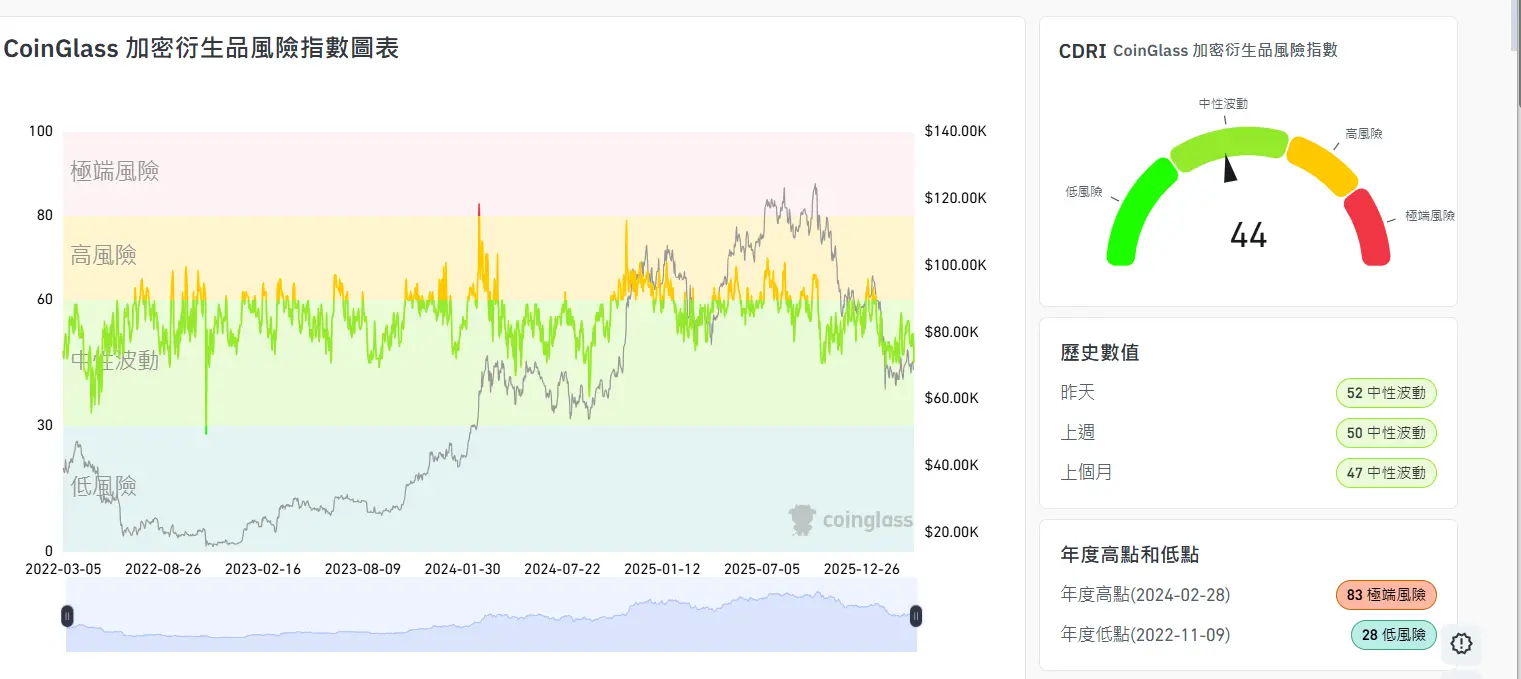1521x679 pixels.
Task: Click the 47 中性波動 badge
Action: click(1386, 473)
